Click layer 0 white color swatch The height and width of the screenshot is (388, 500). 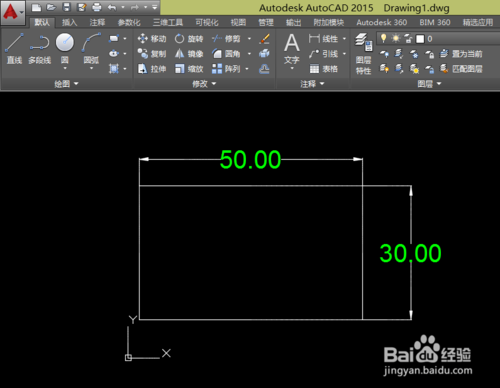pyautogui.click(x=420, y=39)
